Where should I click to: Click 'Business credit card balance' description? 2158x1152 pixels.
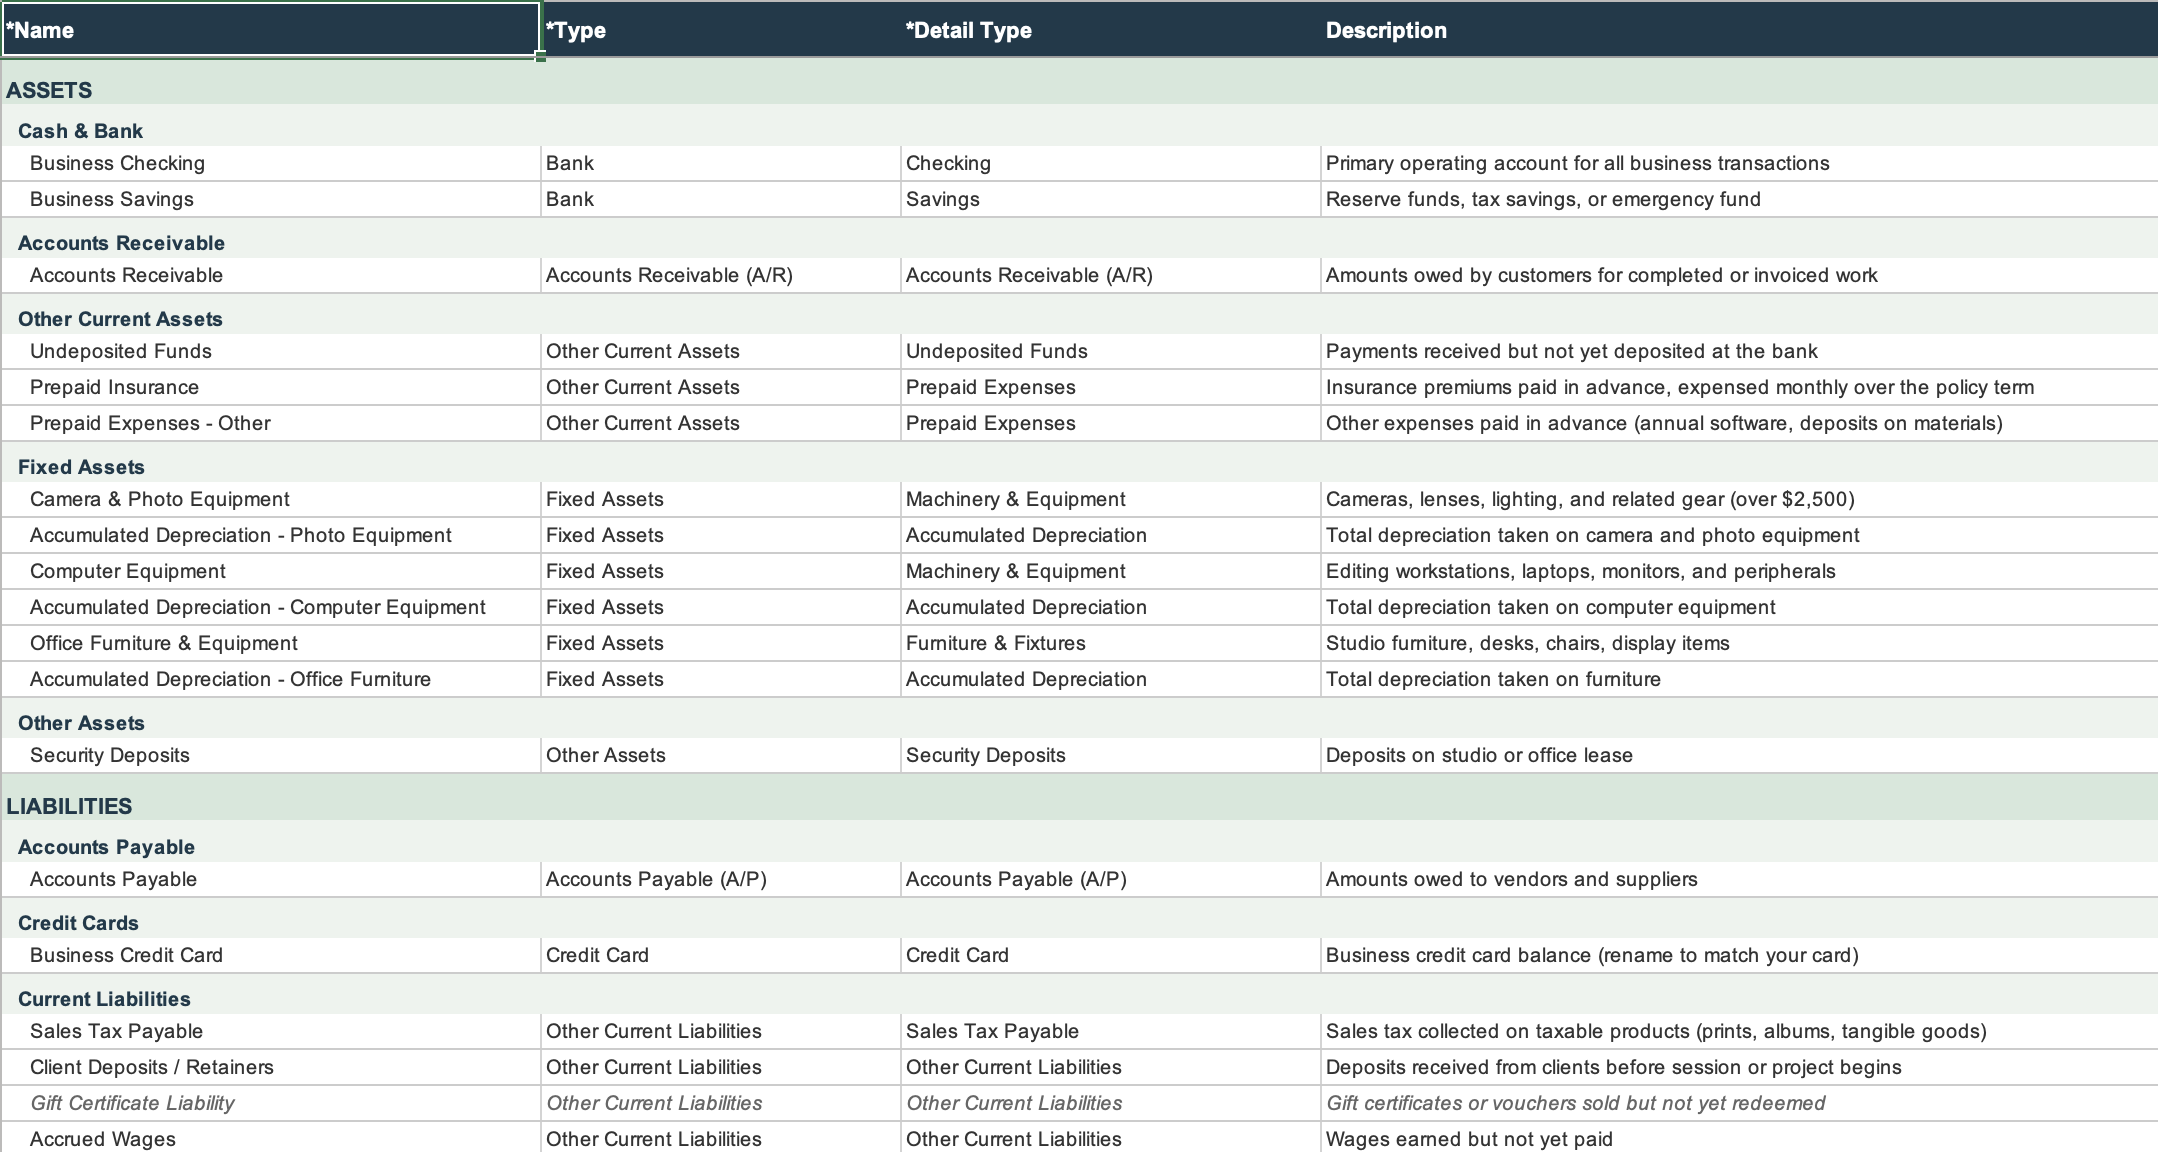click(1739, 955)
